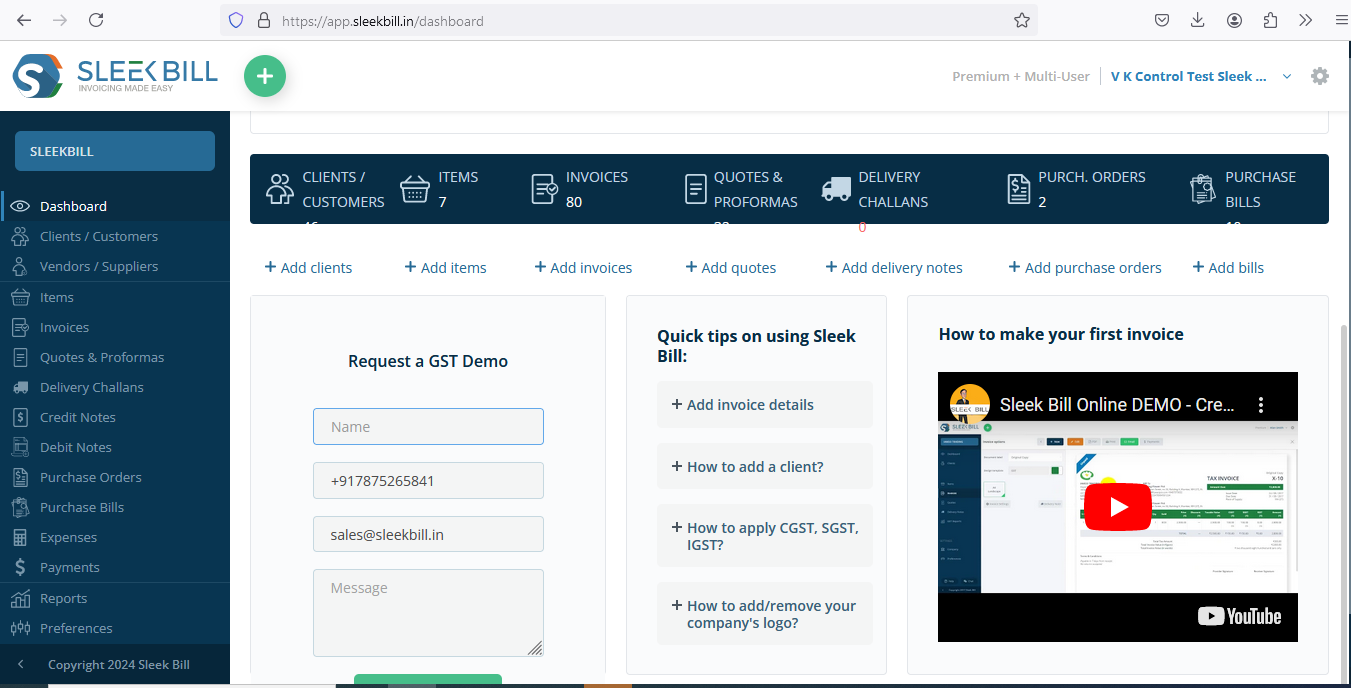Click the Quotes & Proformas stats icon
1351x688 pixels.
(695, 188)
